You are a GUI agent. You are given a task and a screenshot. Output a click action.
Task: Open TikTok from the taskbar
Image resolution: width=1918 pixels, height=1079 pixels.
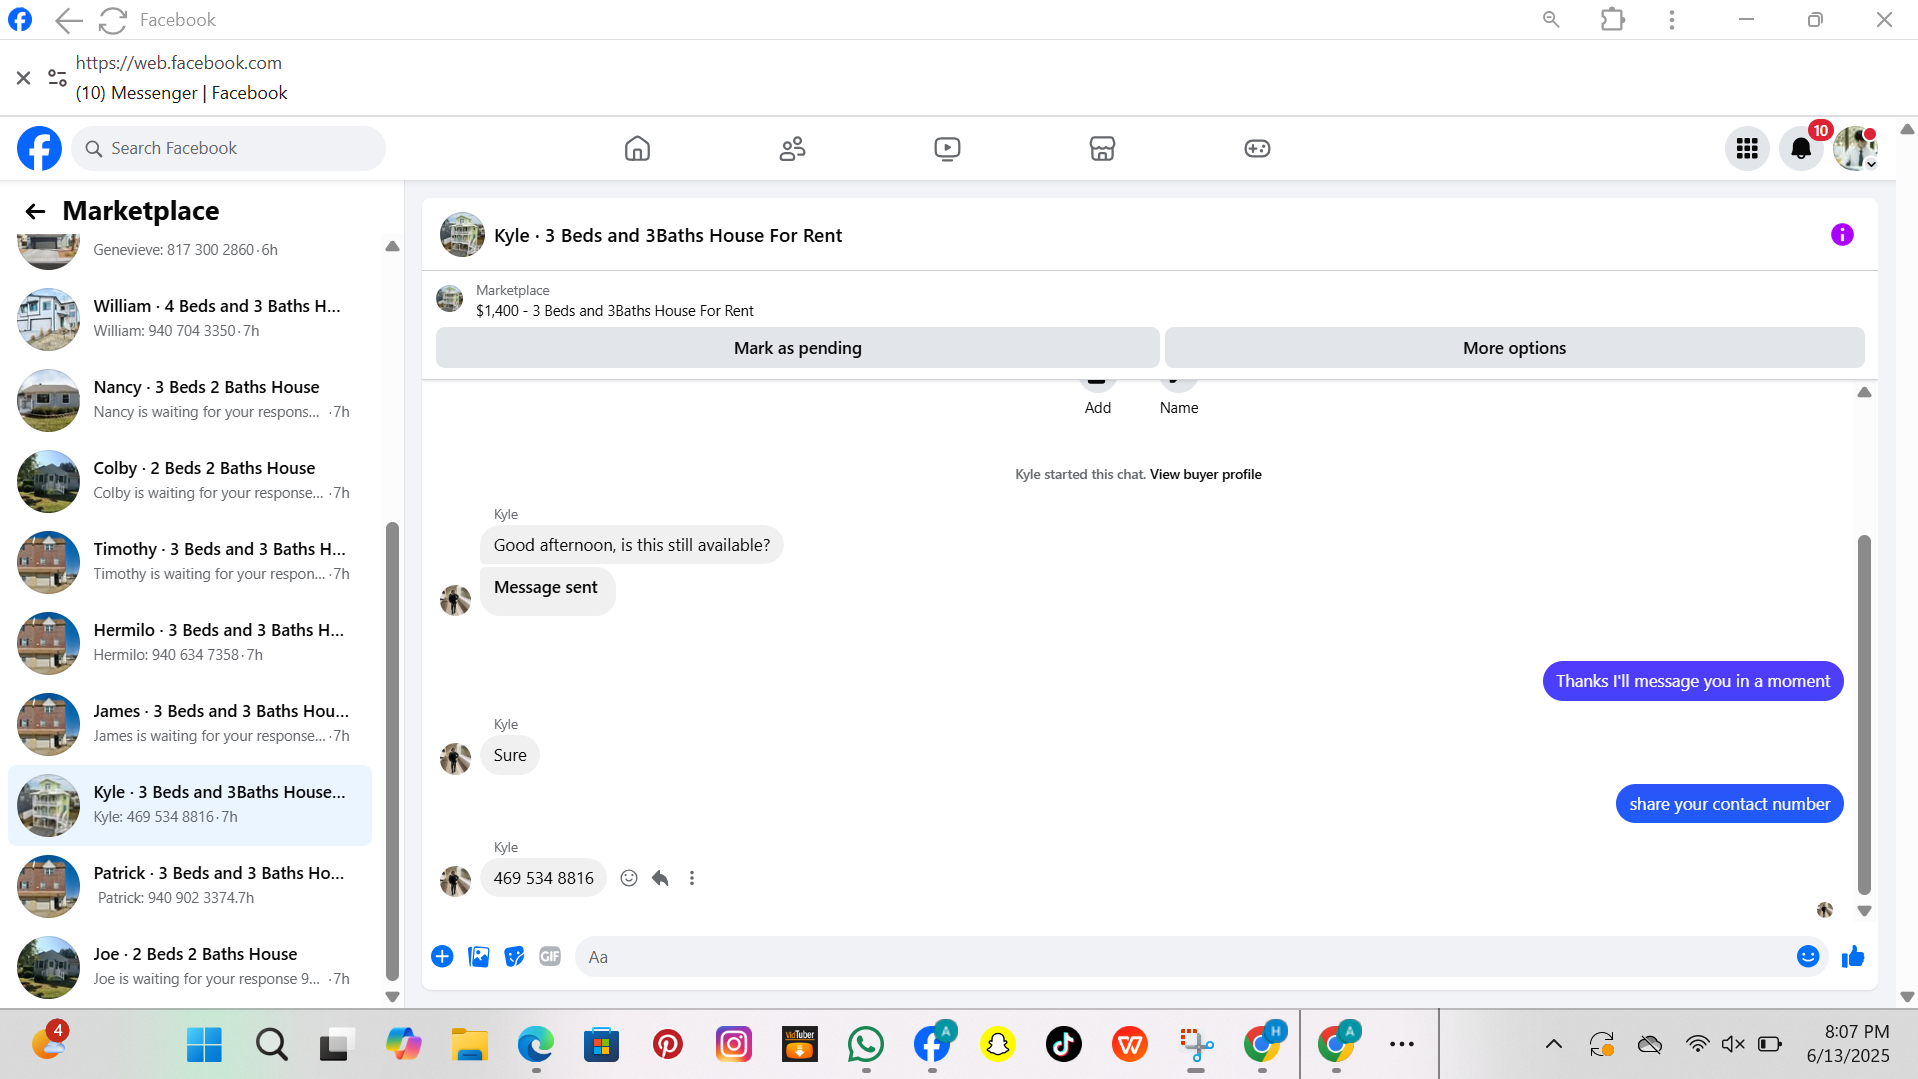click(1063, 1045)
